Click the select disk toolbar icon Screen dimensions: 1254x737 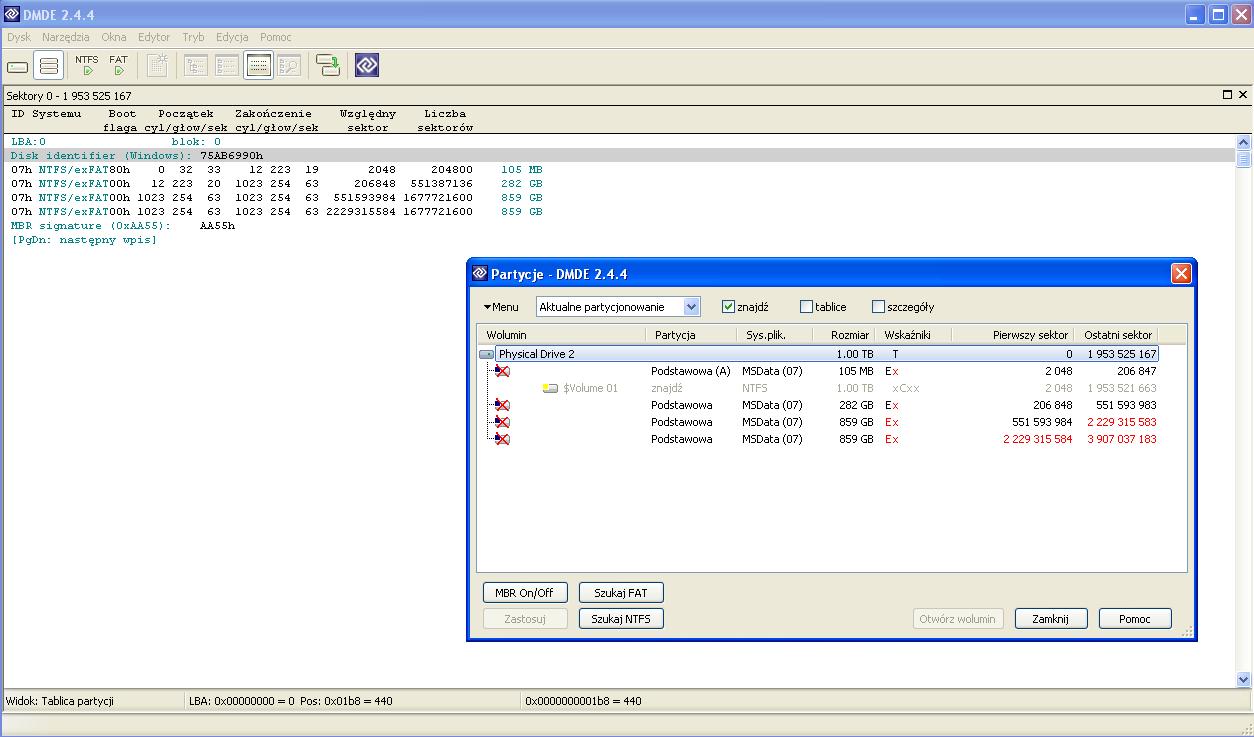[18, 66]
